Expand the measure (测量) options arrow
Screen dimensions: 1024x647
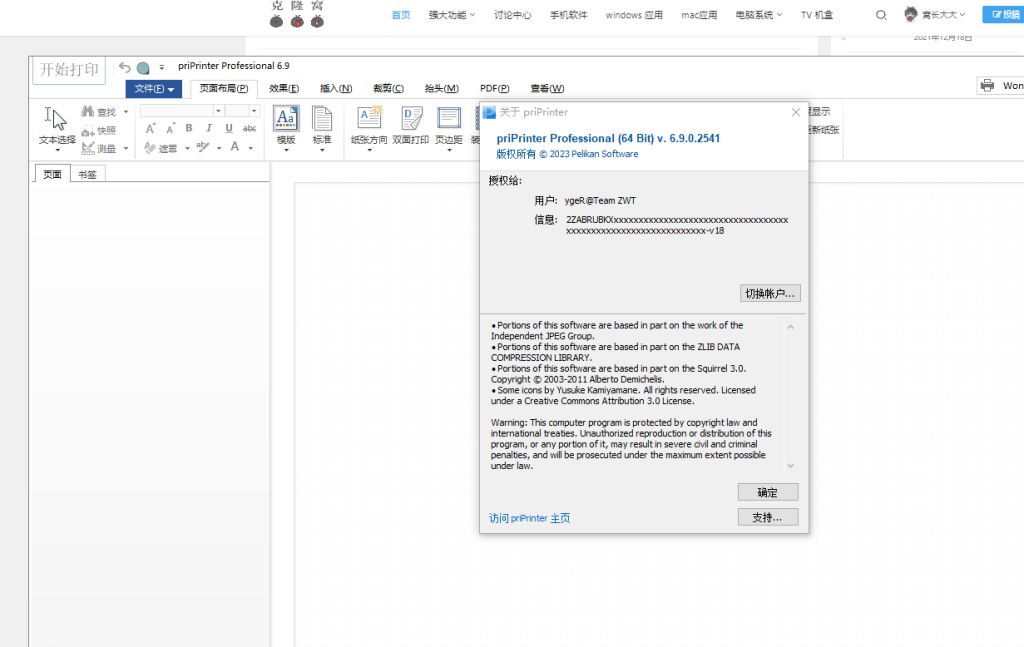126,149
